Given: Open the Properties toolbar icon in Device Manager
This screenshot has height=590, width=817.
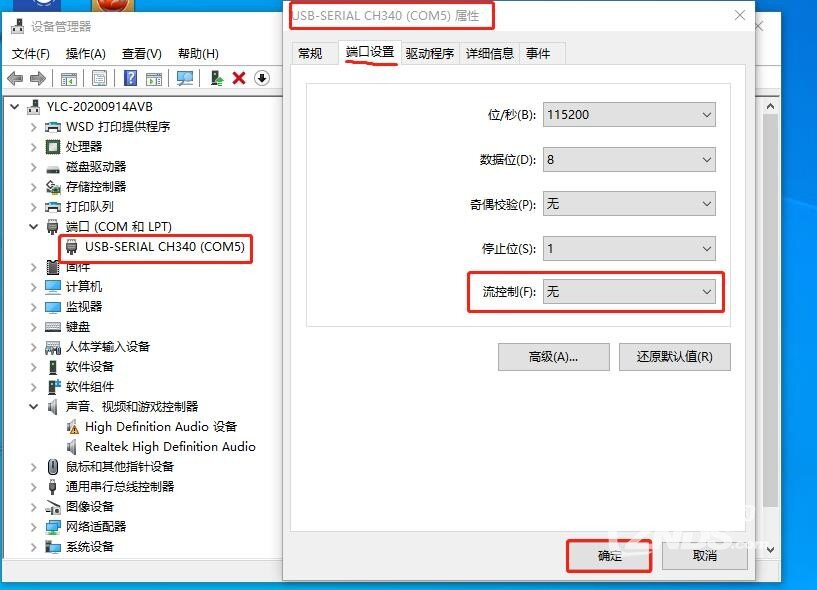Looking at the screenshot, I should tap(99, 79).
